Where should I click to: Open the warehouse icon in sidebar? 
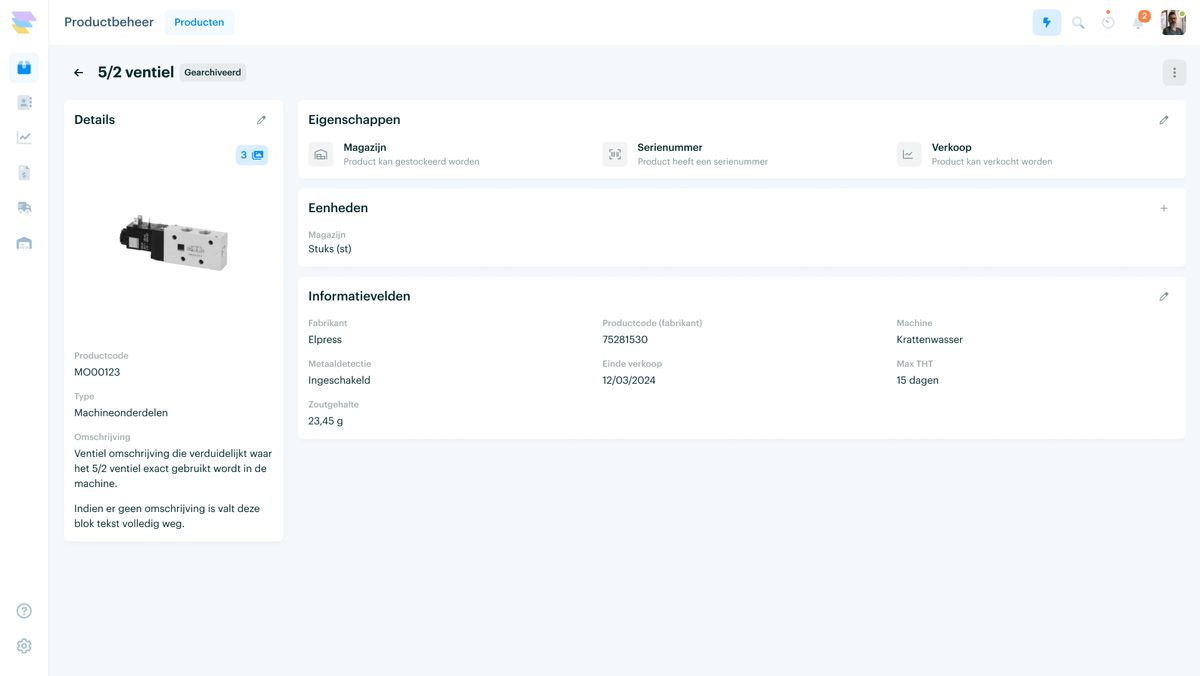(24, 243)
